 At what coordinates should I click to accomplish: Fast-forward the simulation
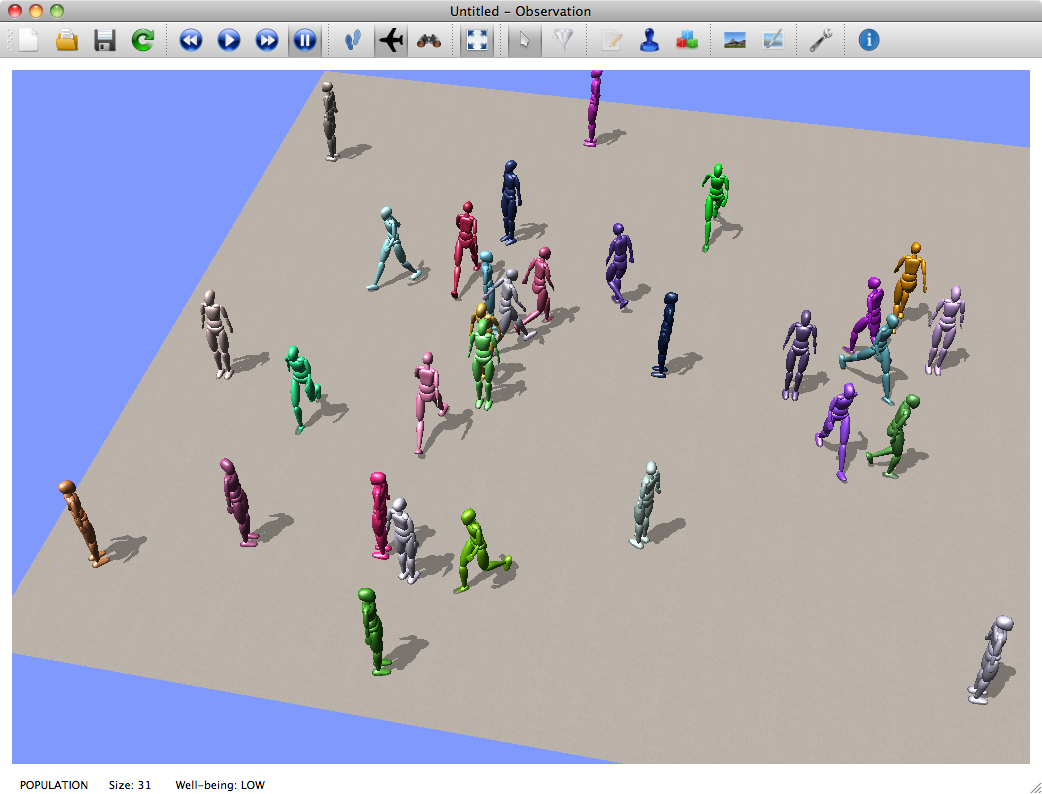(267, 40)
